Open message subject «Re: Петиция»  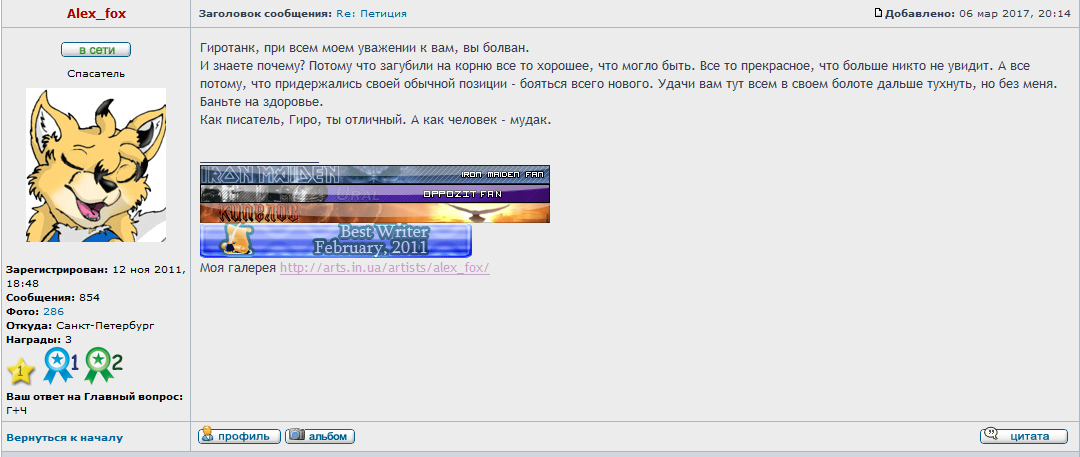(x=371, y=14)
